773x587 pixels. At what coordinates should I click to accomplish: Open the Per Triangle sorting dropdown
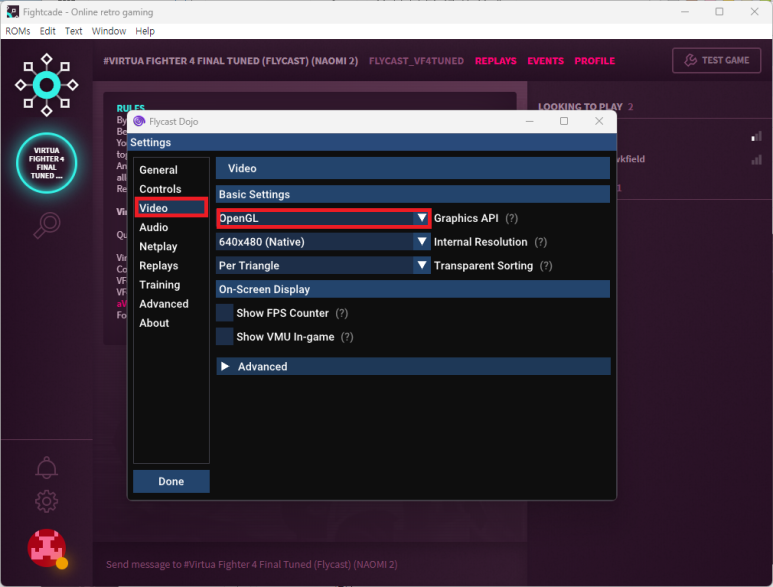(323, 266)
